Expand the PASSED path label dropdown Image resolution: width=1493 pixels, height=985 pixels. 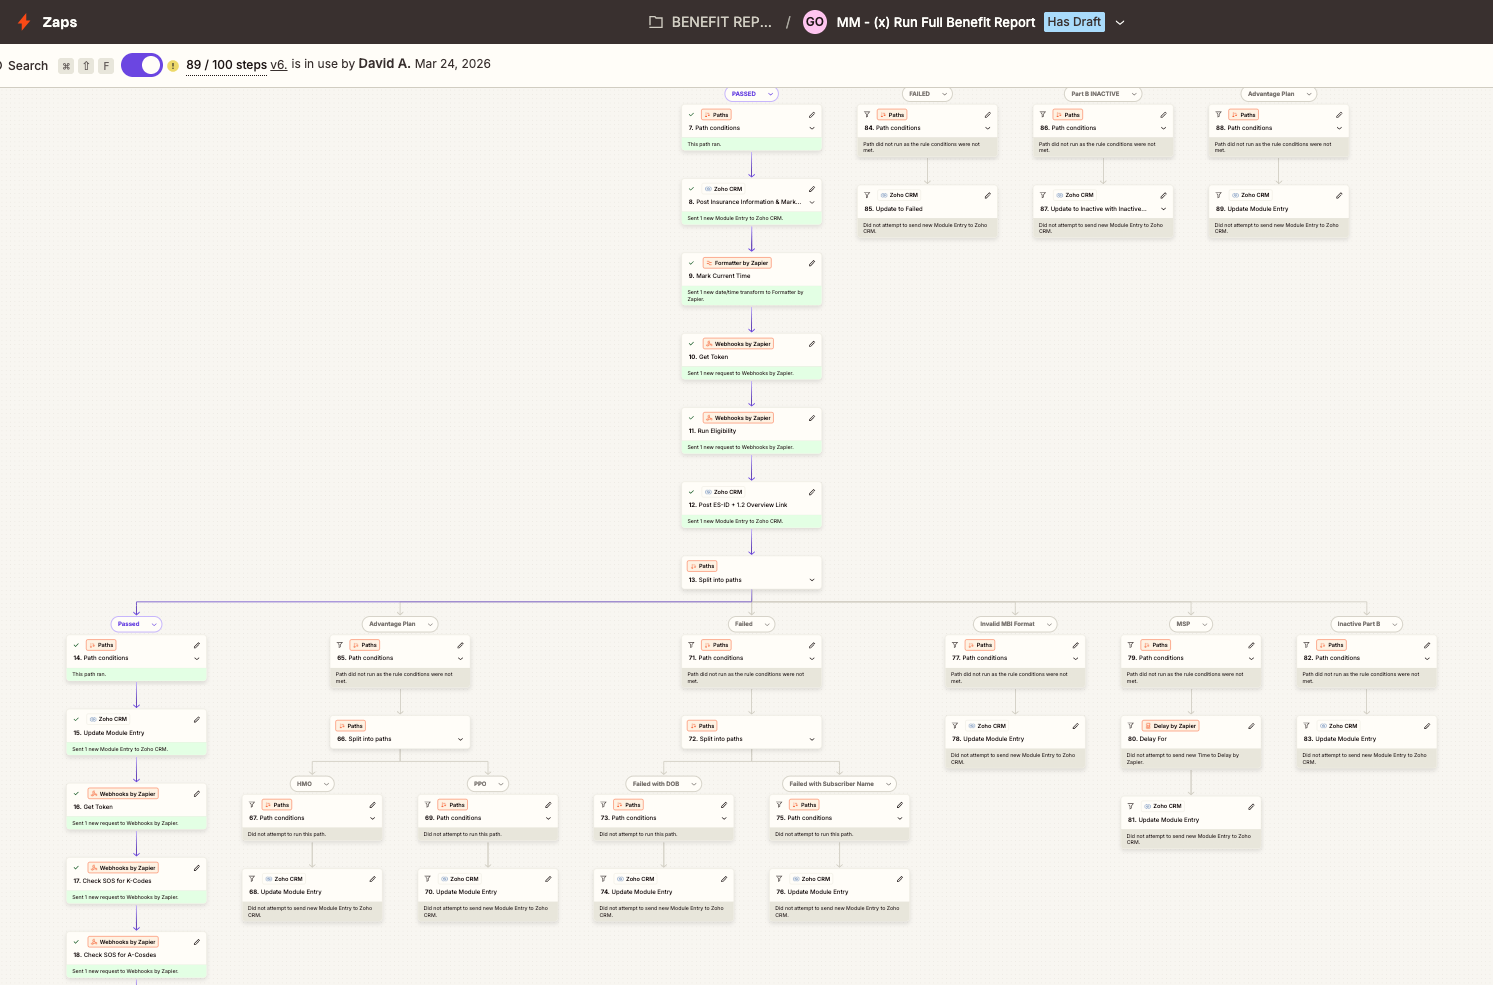coord(770,94)
